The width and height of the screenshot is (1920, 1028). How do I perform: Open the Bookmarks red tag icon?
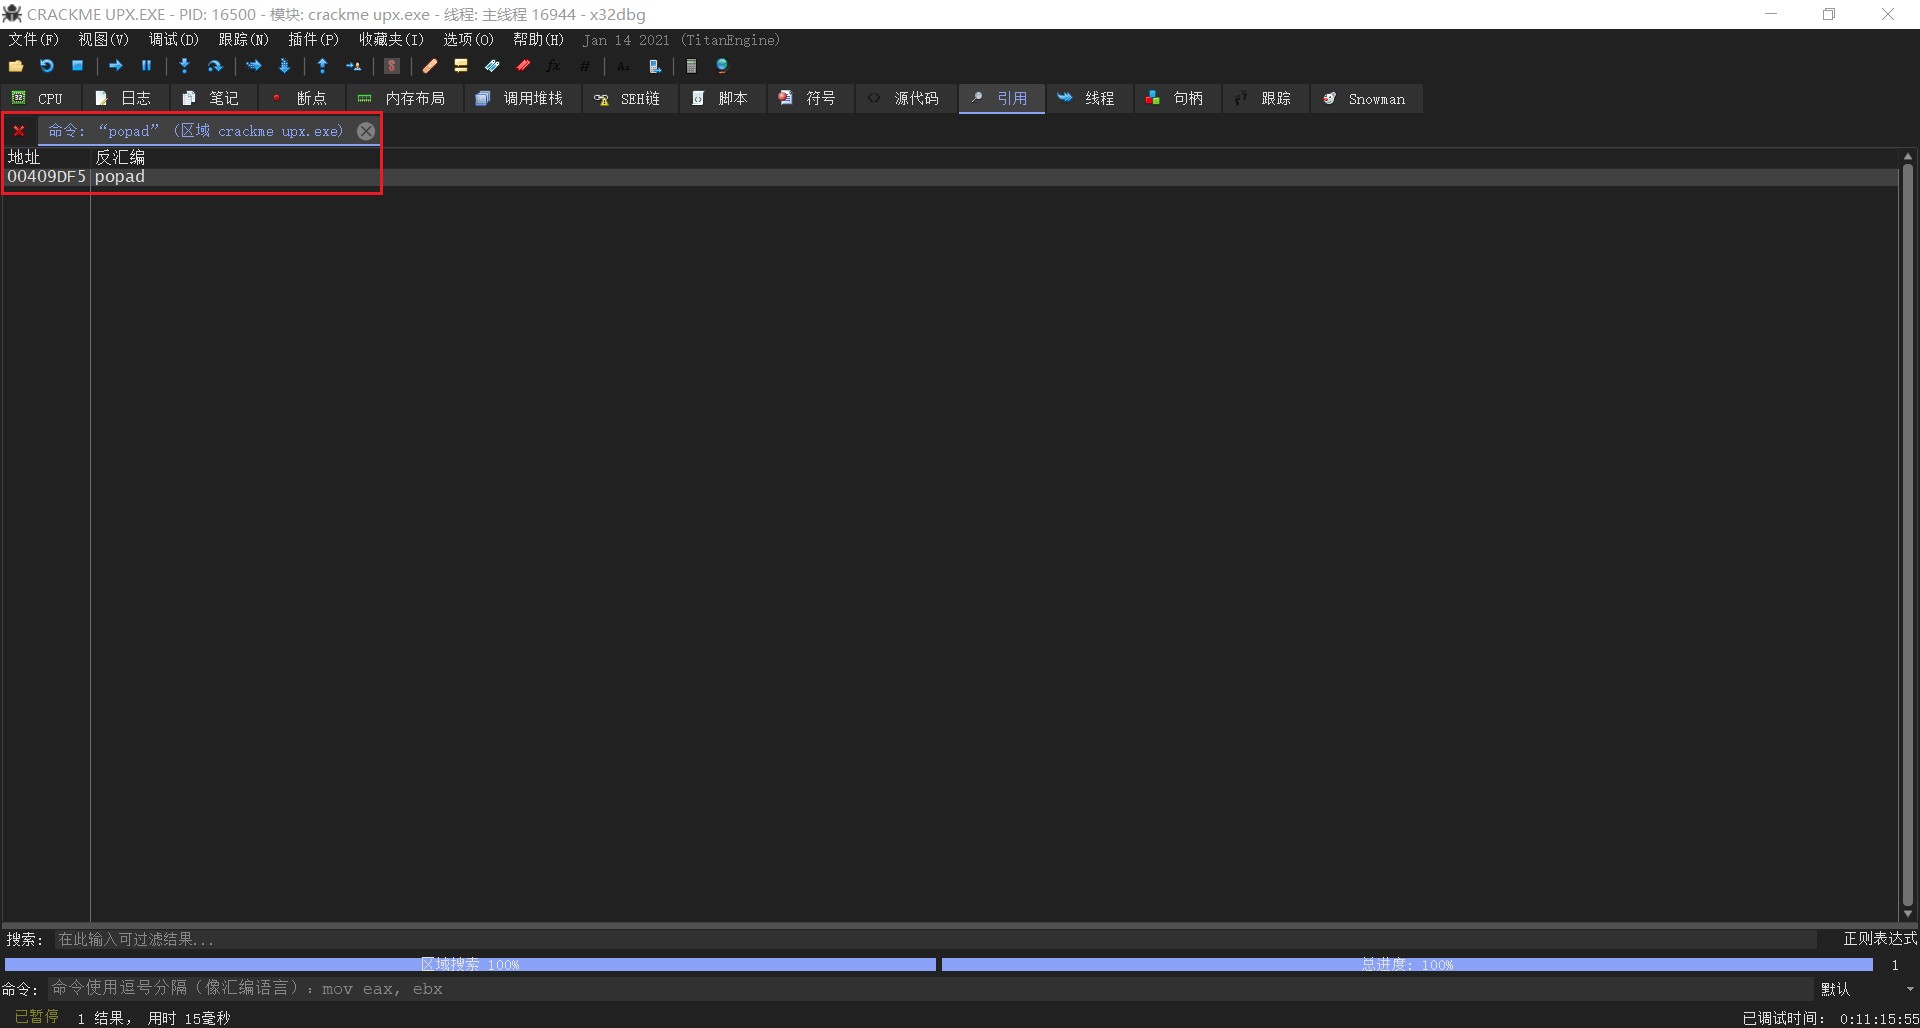tap(523, 66)
